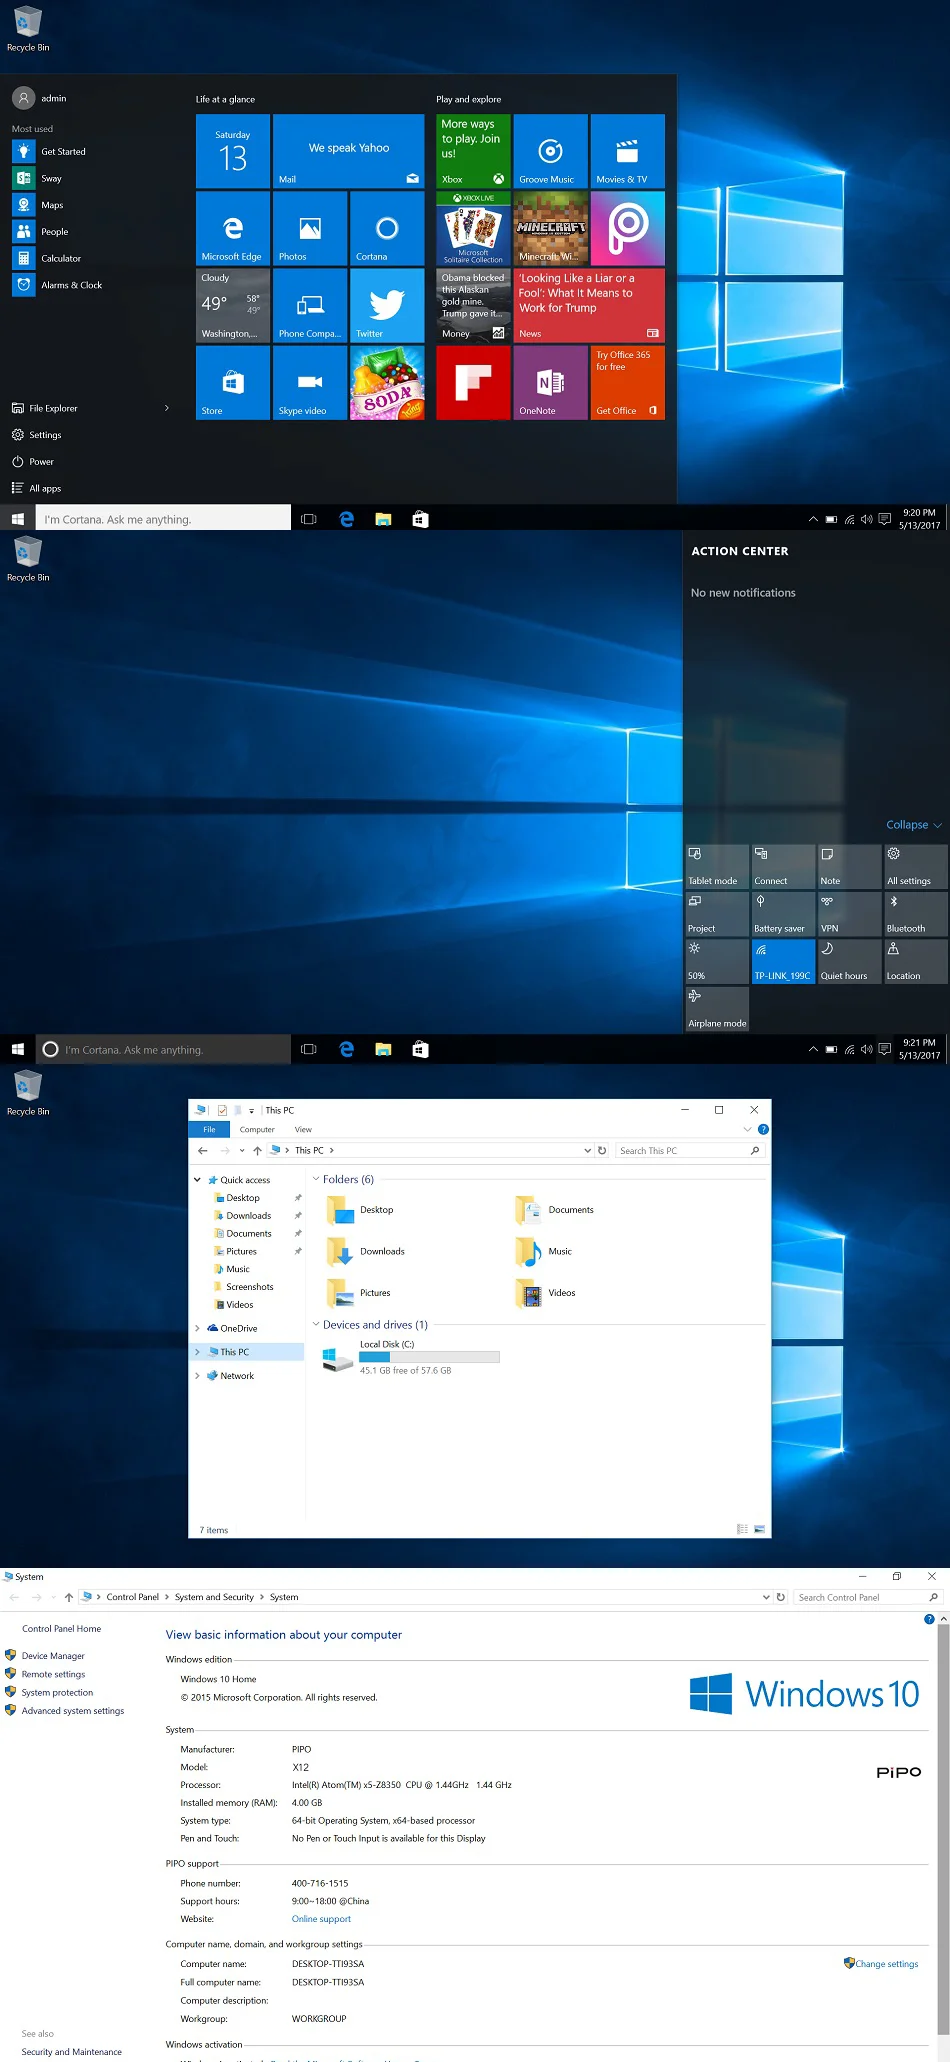Screen dimensions: 950x2062
Task: Switch to the Computer ribbon tab
Action: click(257, 1129)
